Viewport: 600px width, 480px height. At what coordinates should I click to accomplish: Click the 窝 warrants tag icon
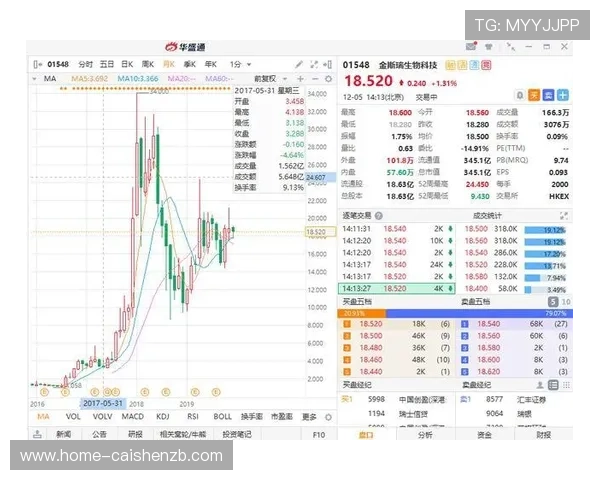(x=486, y=65)
